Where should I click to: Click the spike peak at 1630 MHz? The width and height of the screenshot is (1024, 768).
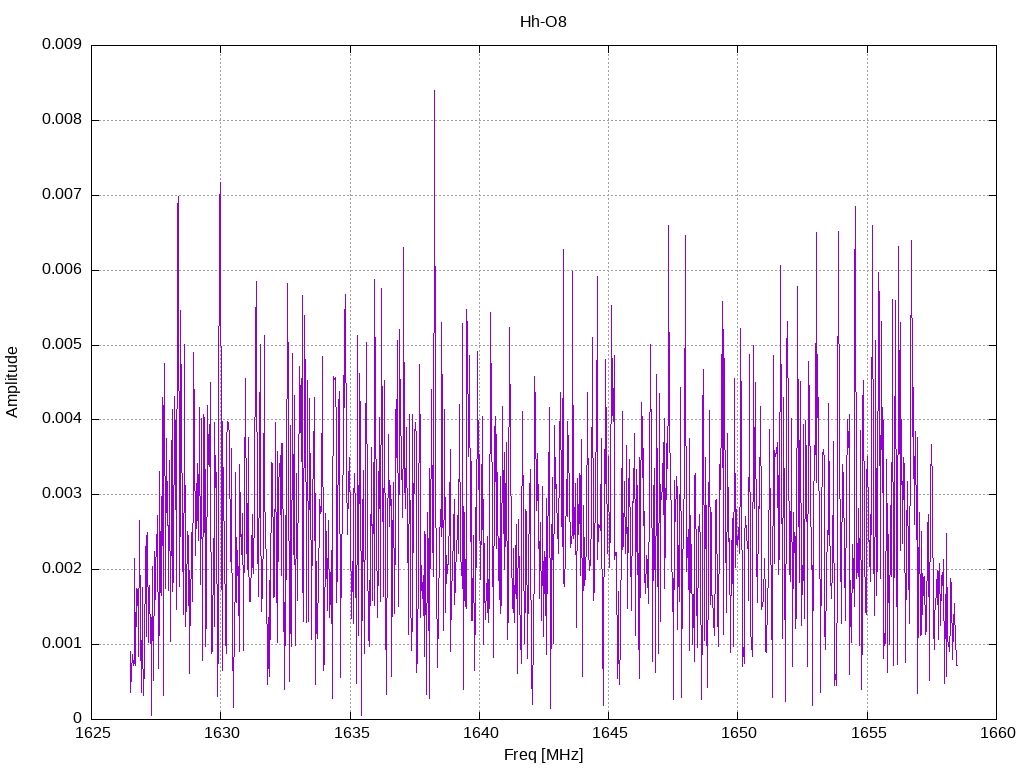(x=220, y=184)
